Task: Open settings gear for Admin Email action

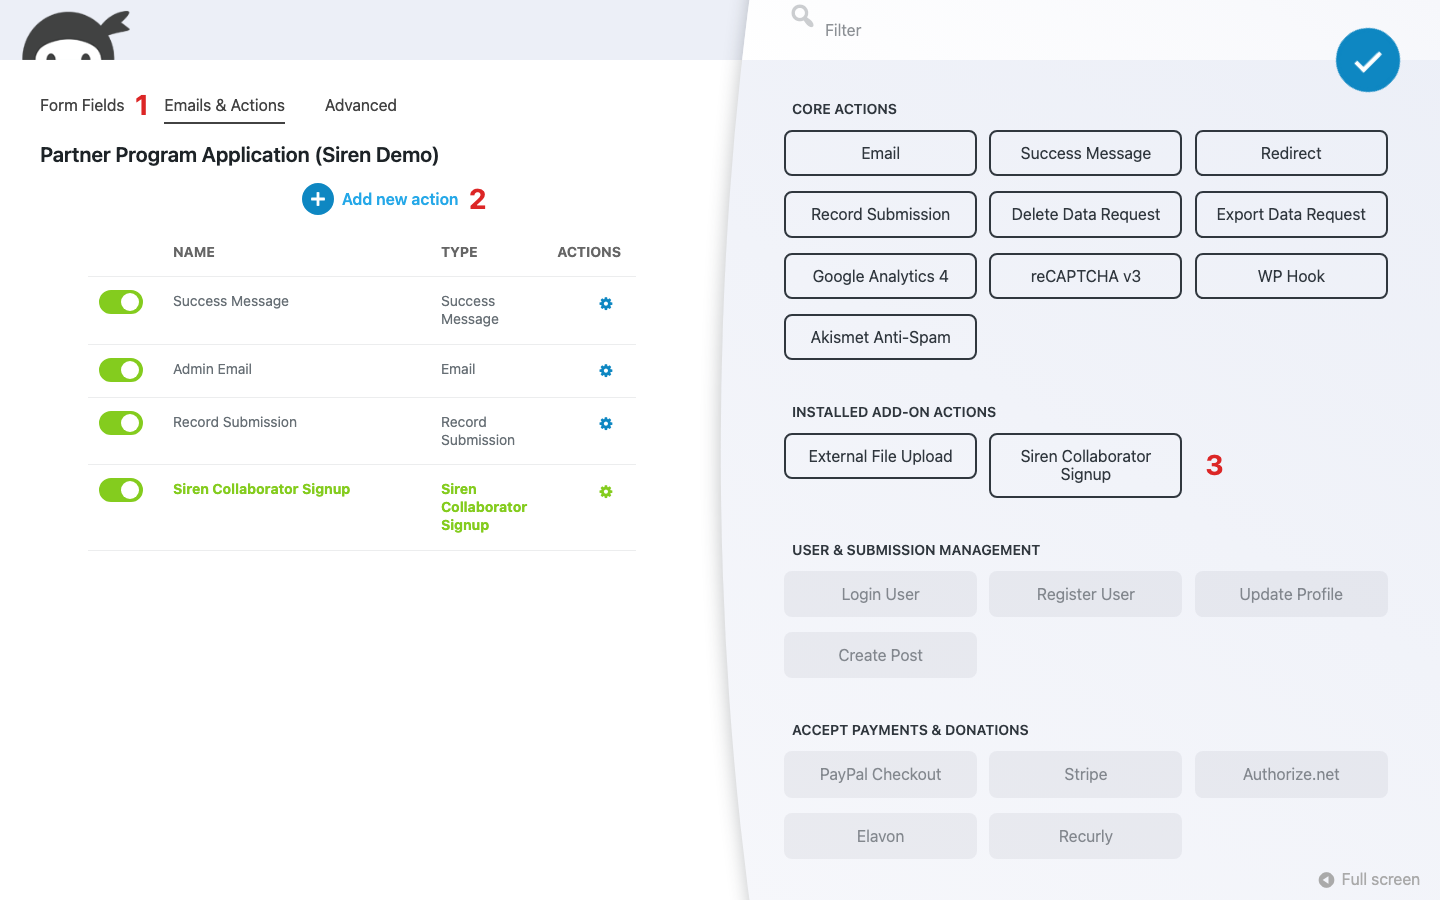Action: point(606,371)
